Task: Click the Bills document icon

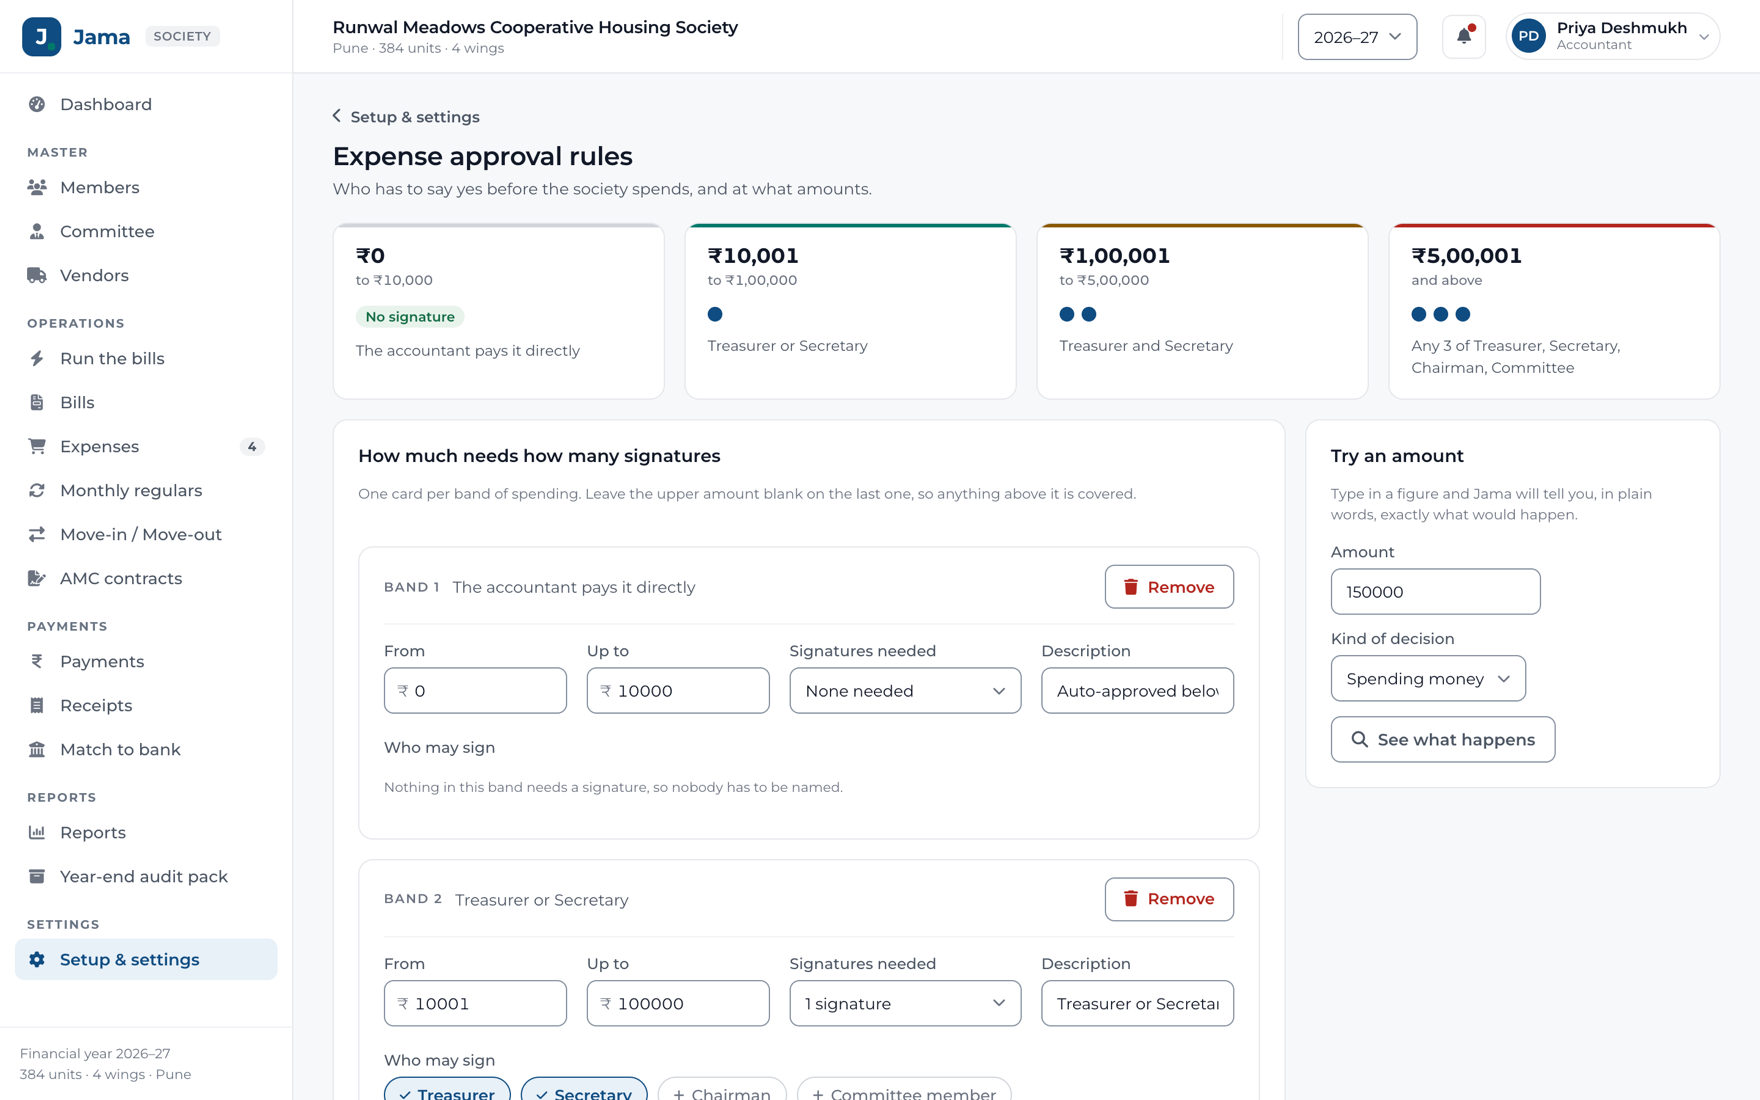Action: [37, 402]
